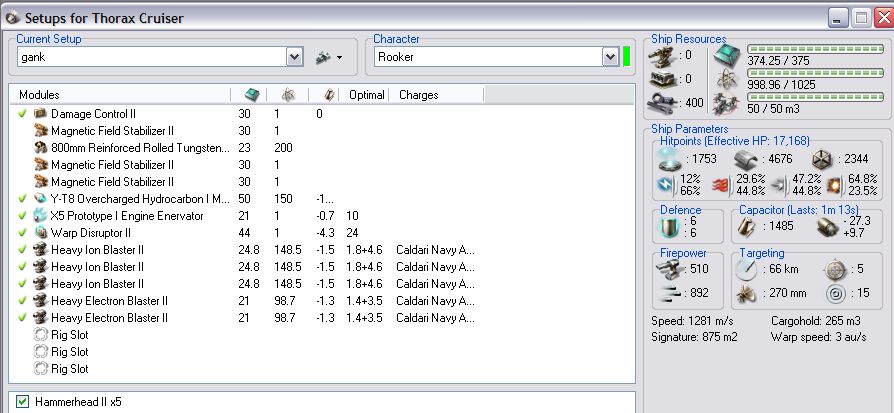Toggle the Warp Disruptor II active checkmark
The width and height of the screenshot is (894, 413).
[x=22, y=233]
